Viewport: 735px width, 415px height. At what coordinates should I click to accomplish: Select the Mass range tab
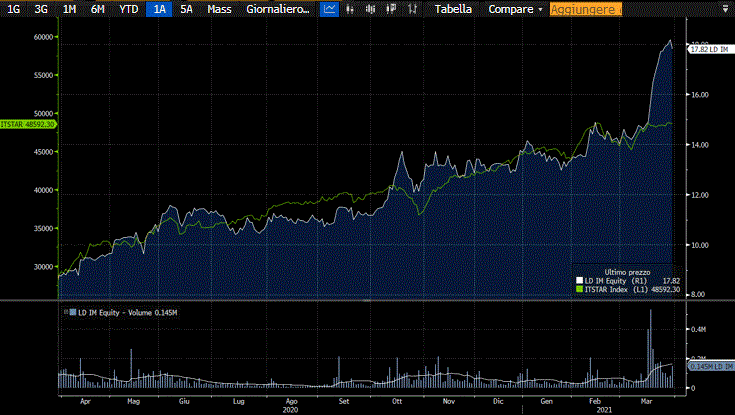(x=219, y=9)
